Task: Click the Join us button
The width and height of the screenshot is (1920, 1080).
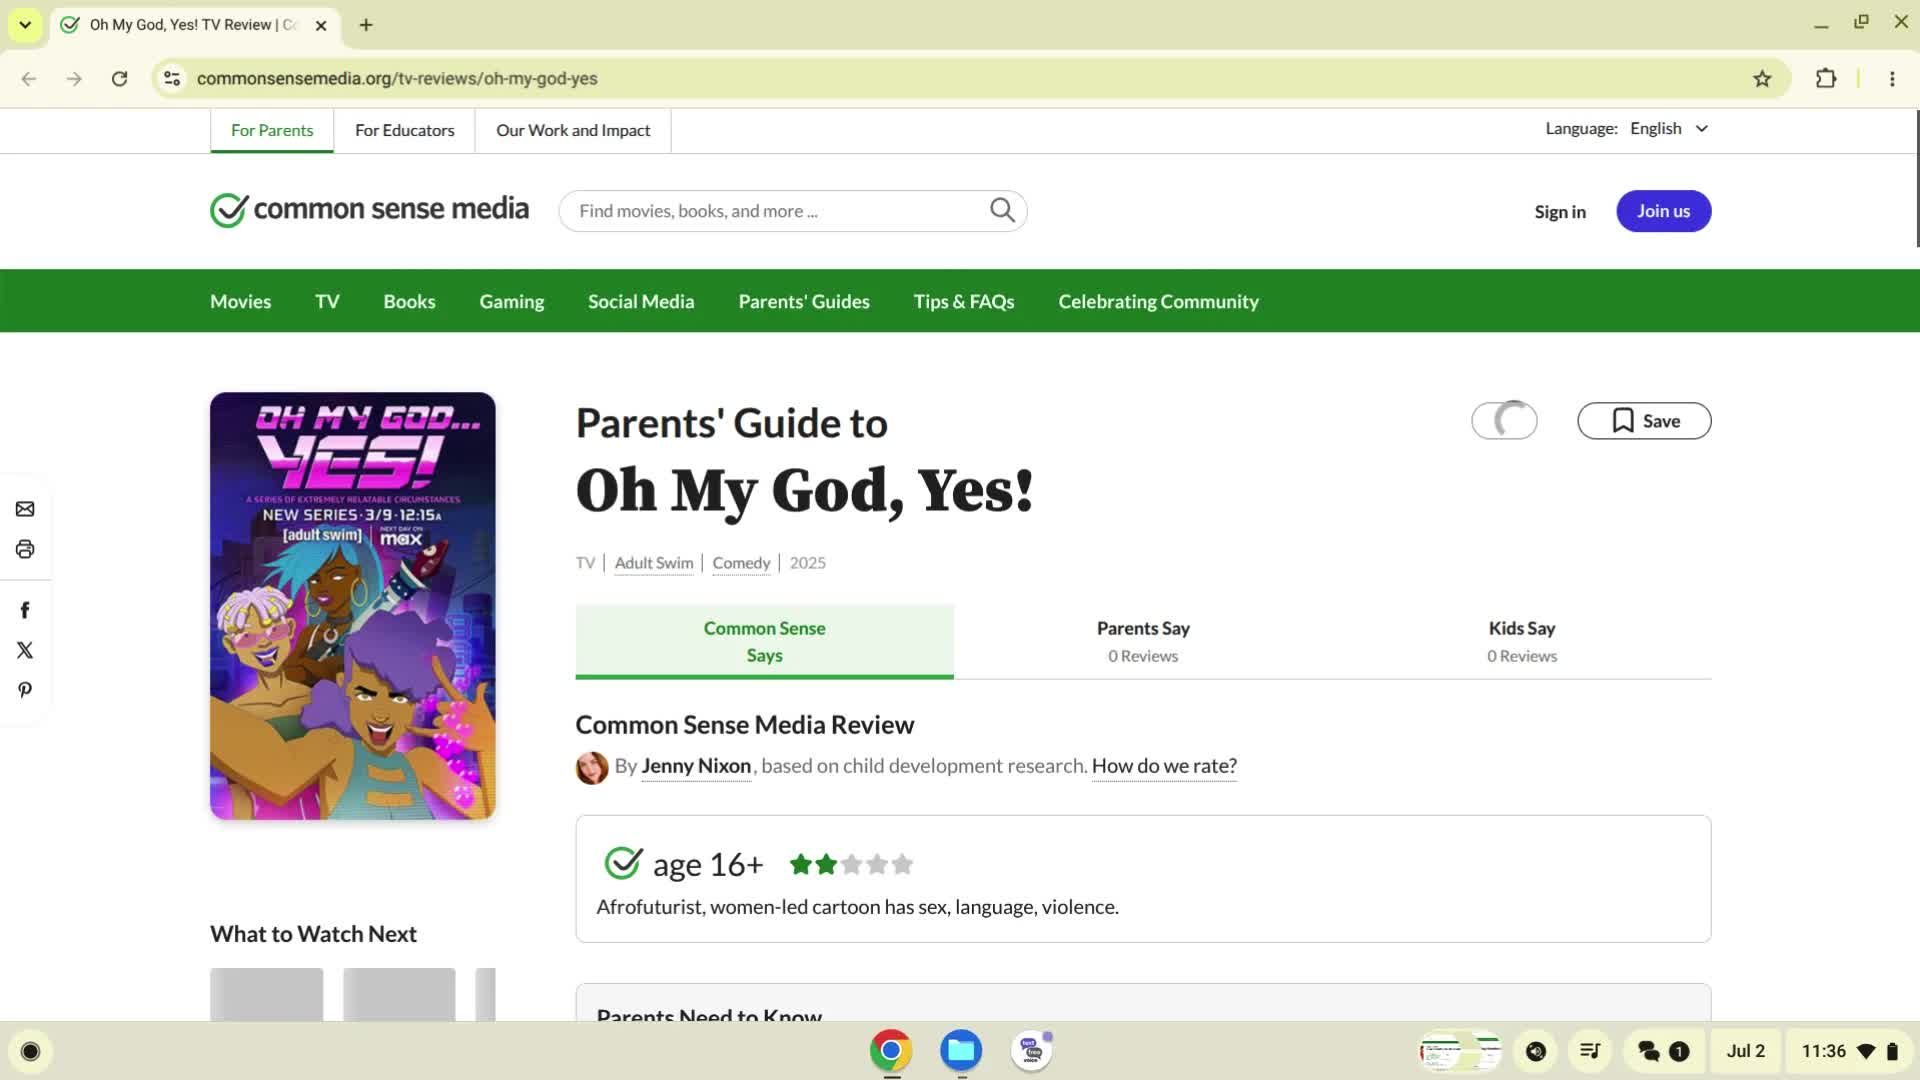Action: (1663, 211)
